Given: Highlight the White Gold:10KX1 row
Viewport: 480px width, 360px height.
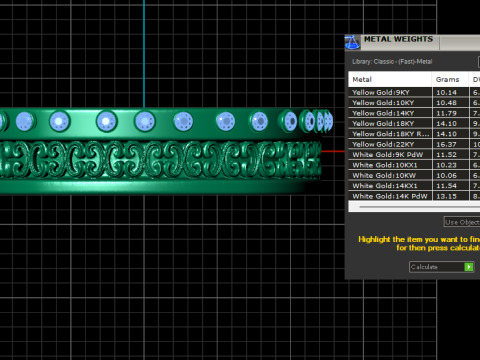Looking at the screenshot, I should (x=414, y=165).
